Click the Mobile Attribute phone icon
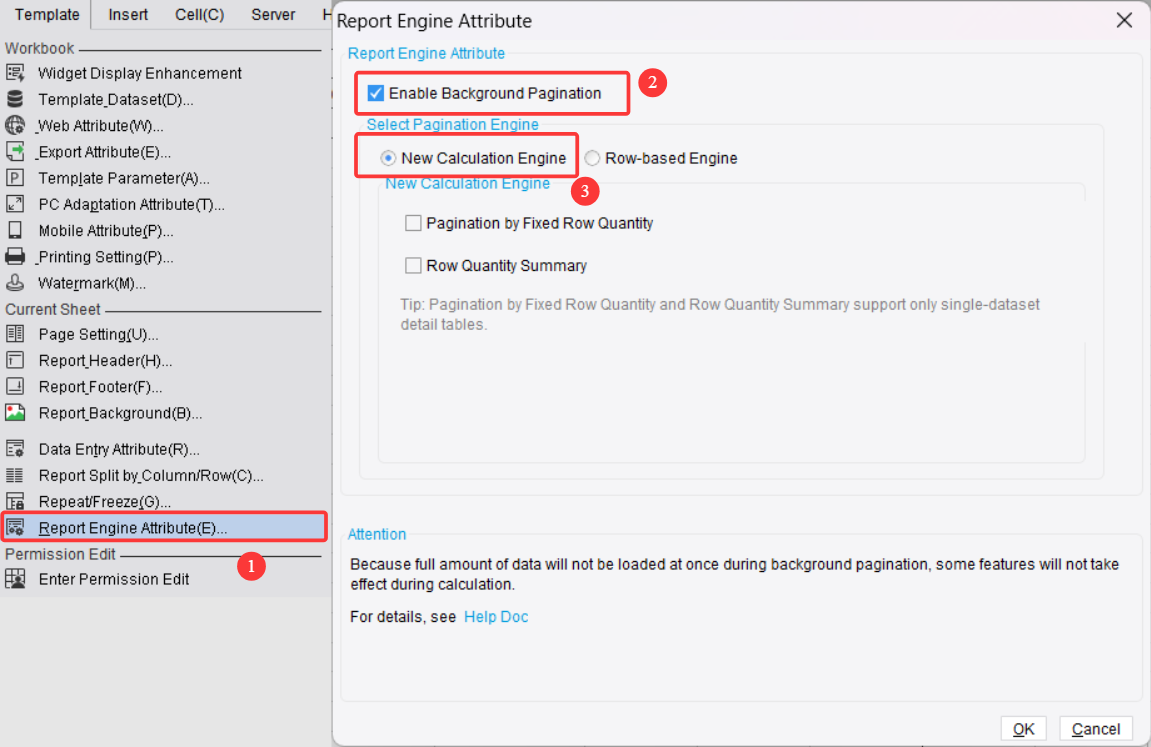Image resolution: width=1151 pixels, height=747 pixels. (x=15, y=230)
